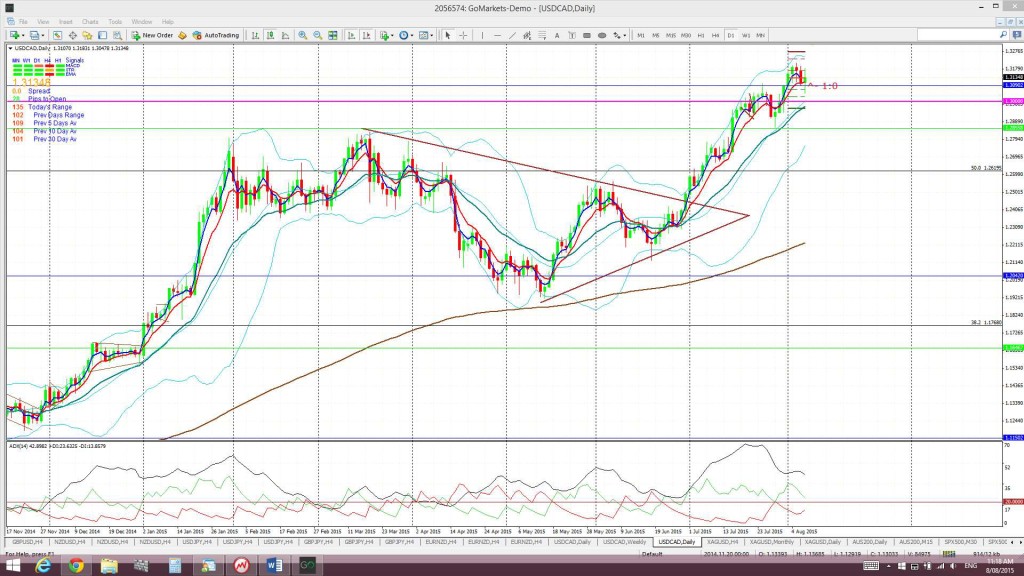Open the File menu

pyautogui.click(x=23, y=22)
